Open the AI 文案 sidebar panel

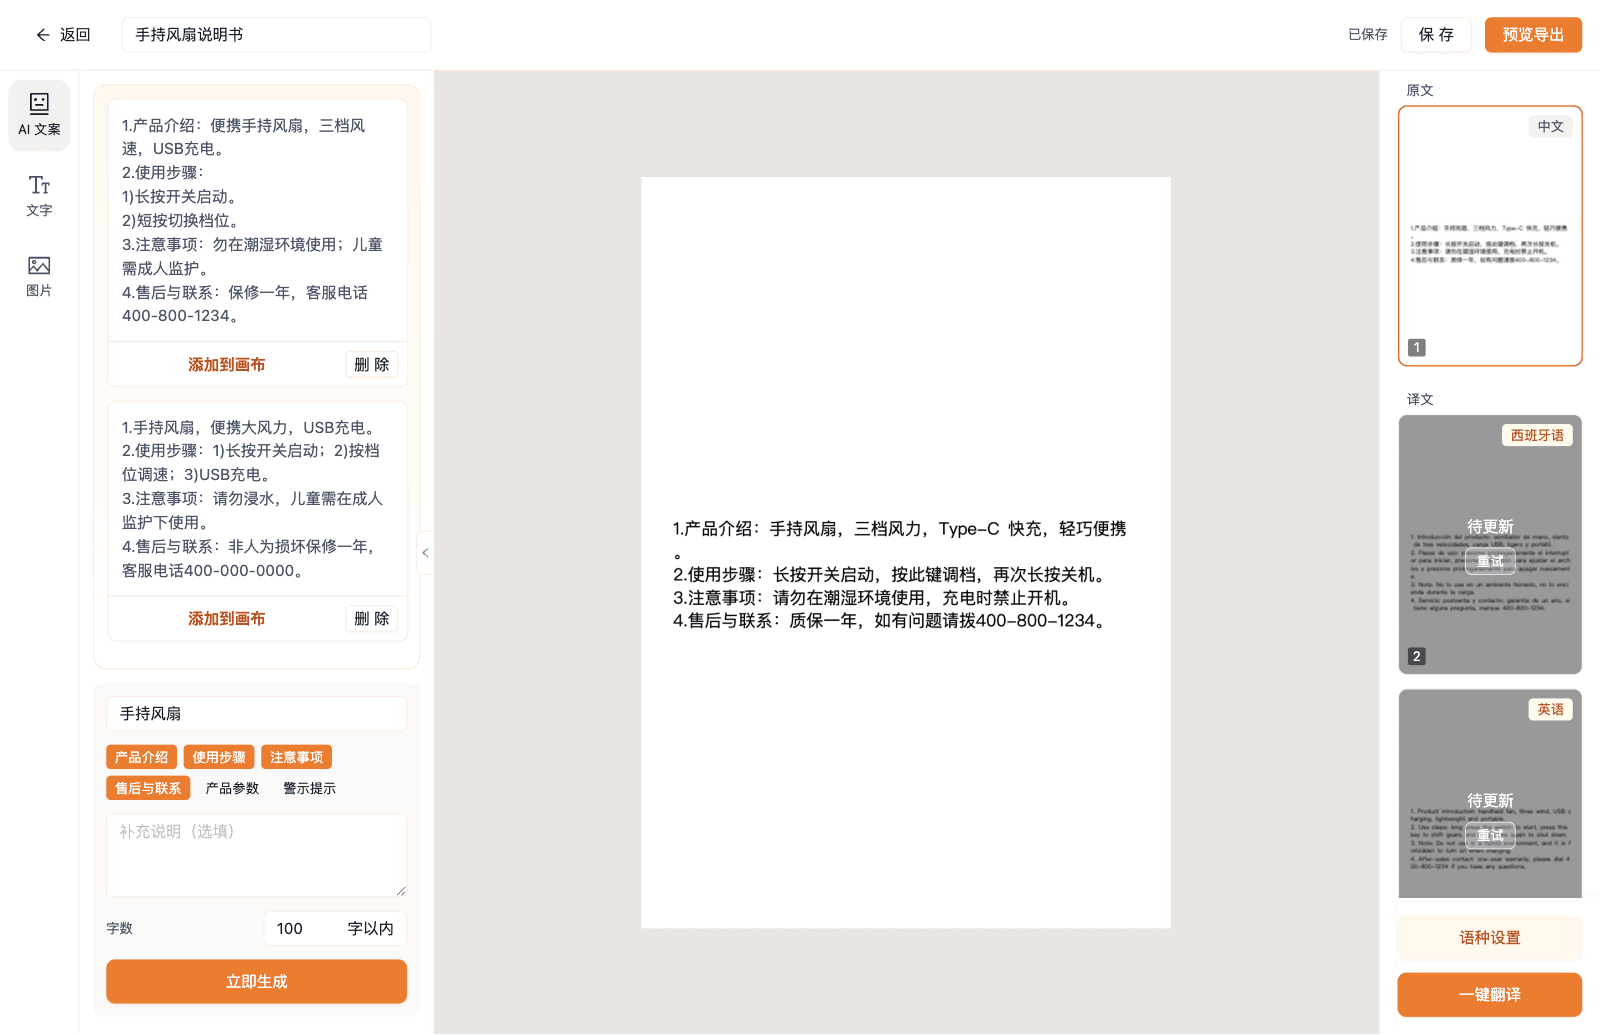click(39, 115)
